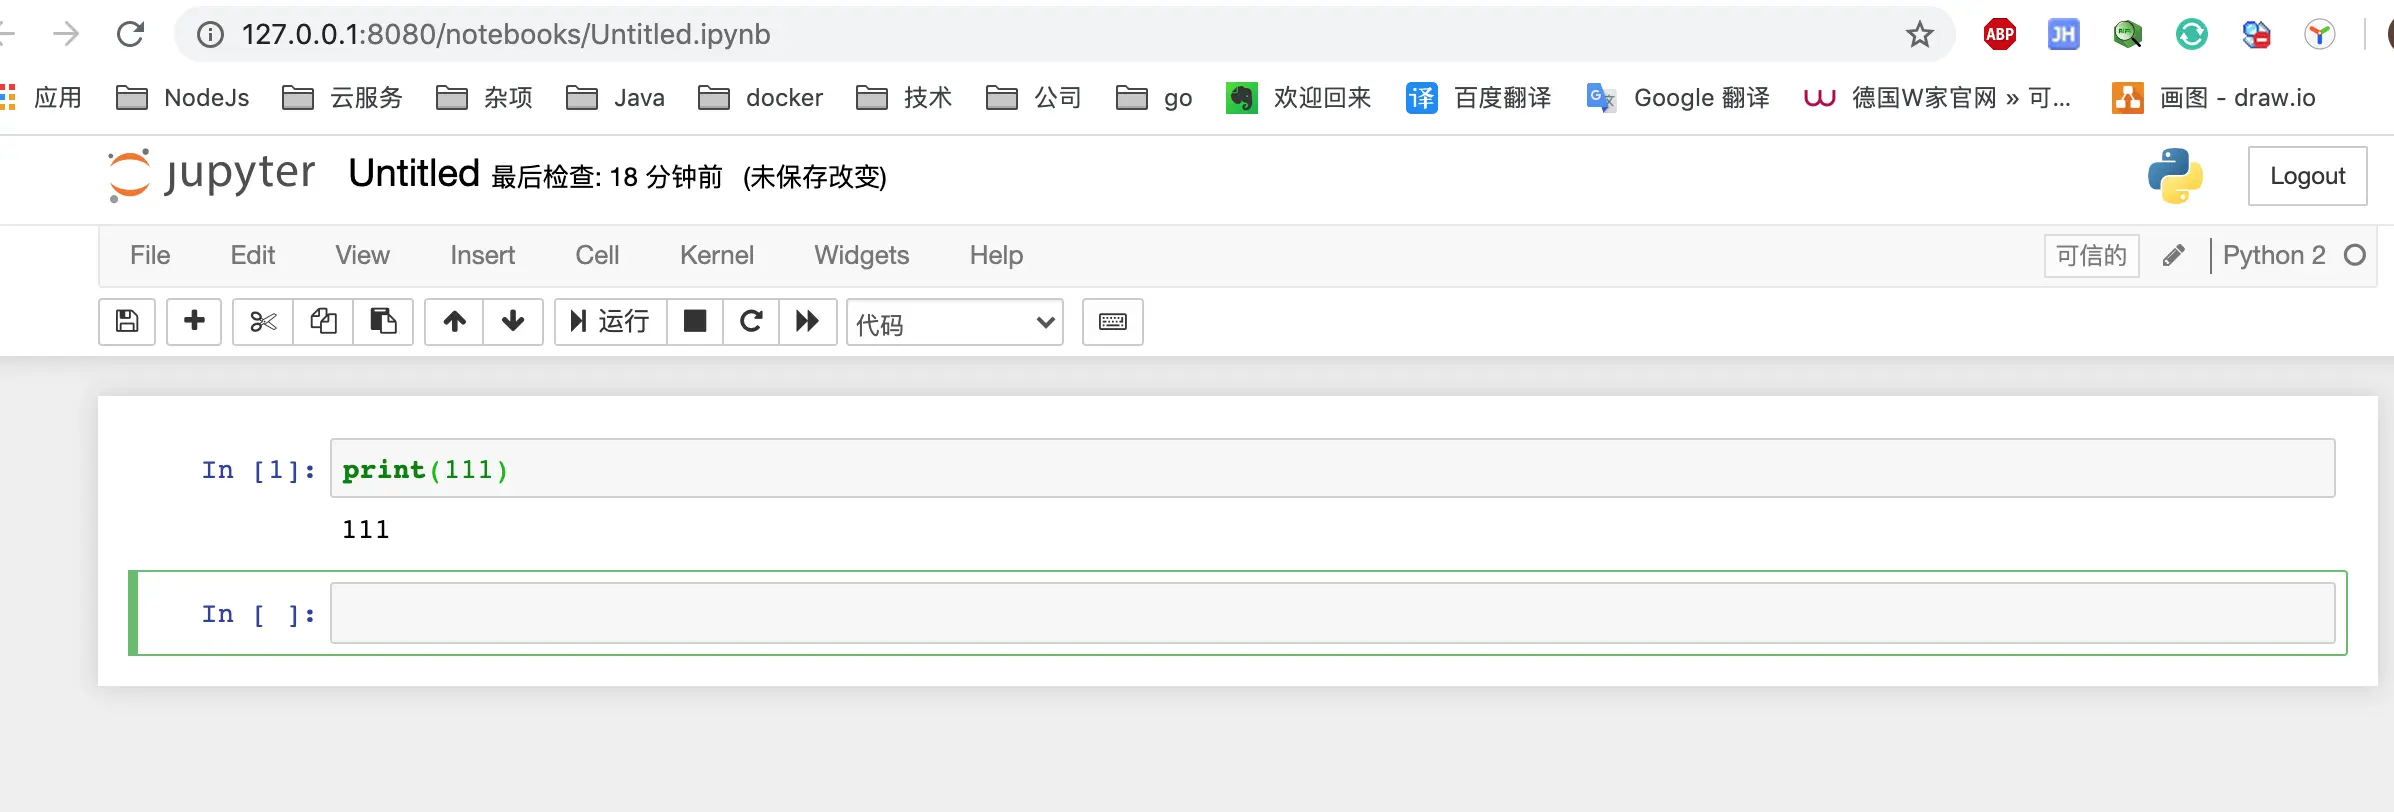Open the 应用 apps shortcut
Screen dimensions: 2394x812
(x=42, y=98)
